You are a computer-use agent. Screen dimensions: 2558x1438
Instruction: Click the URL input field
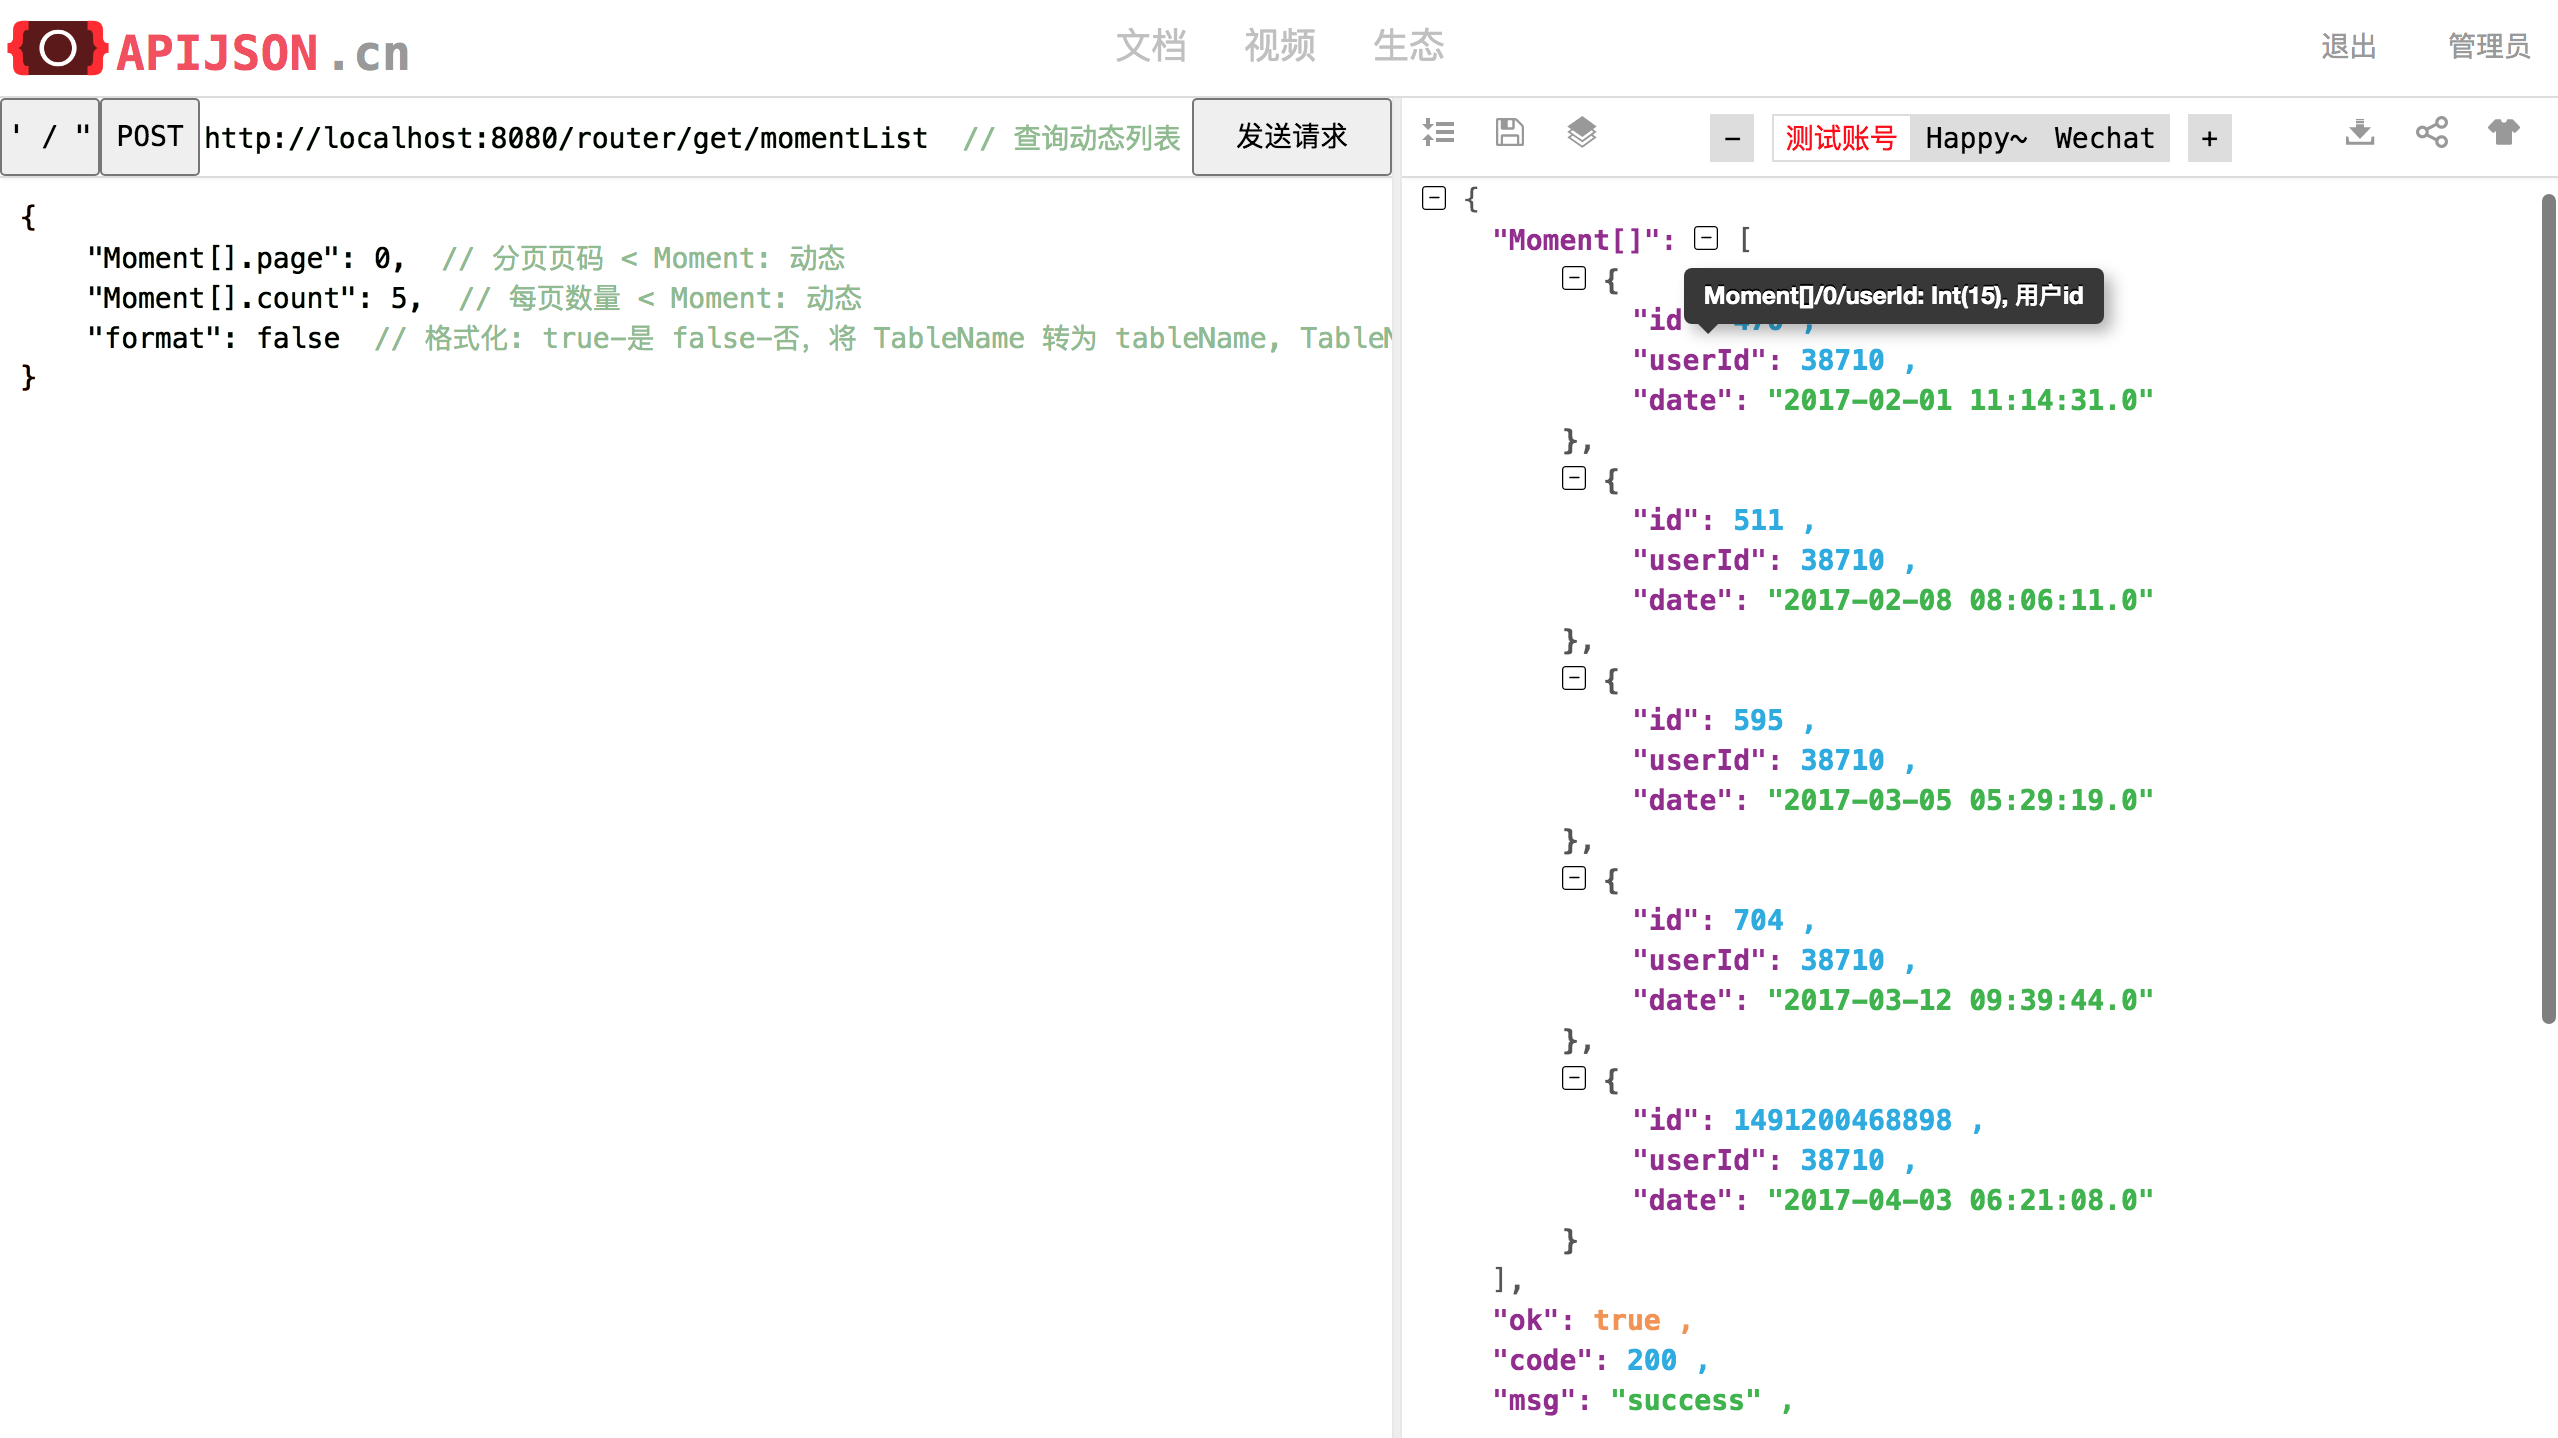point(696,137)
